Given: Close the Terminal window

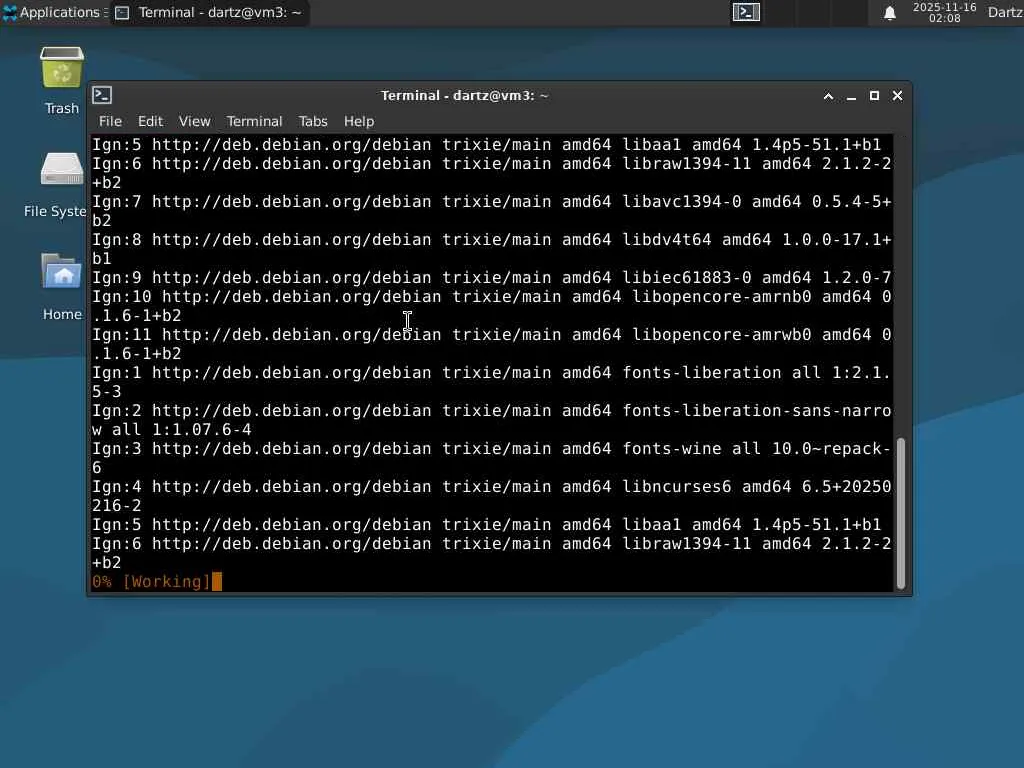Looking at the screenshot, I should pyautogui.click(x=897, y=96).
